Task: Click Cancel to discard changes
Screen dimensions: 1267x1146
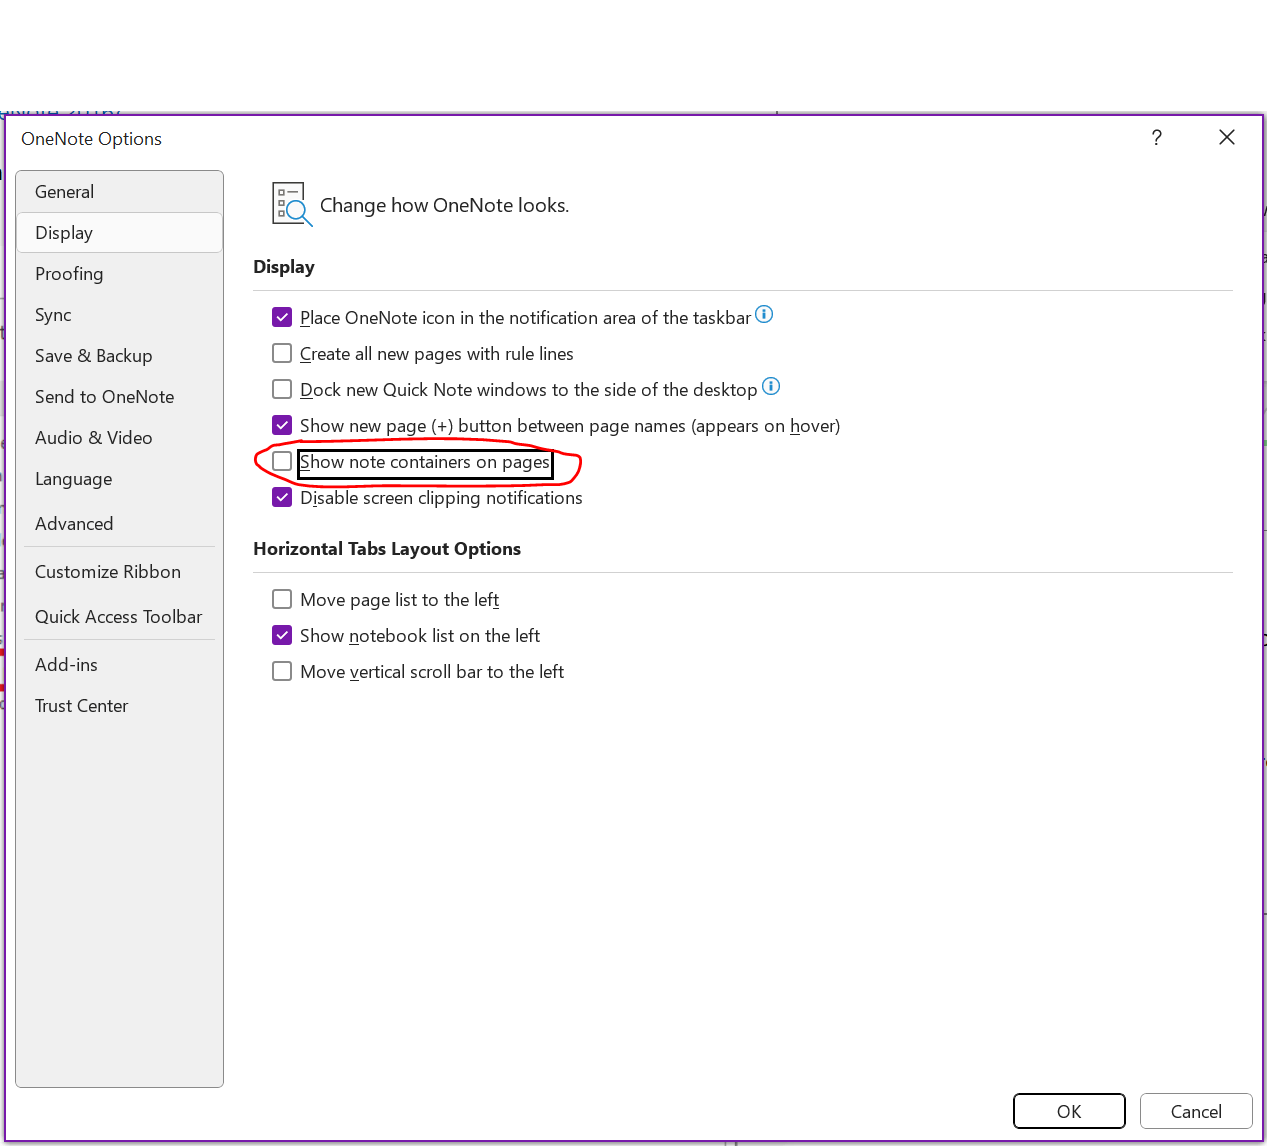Action: point(1196,1111)
